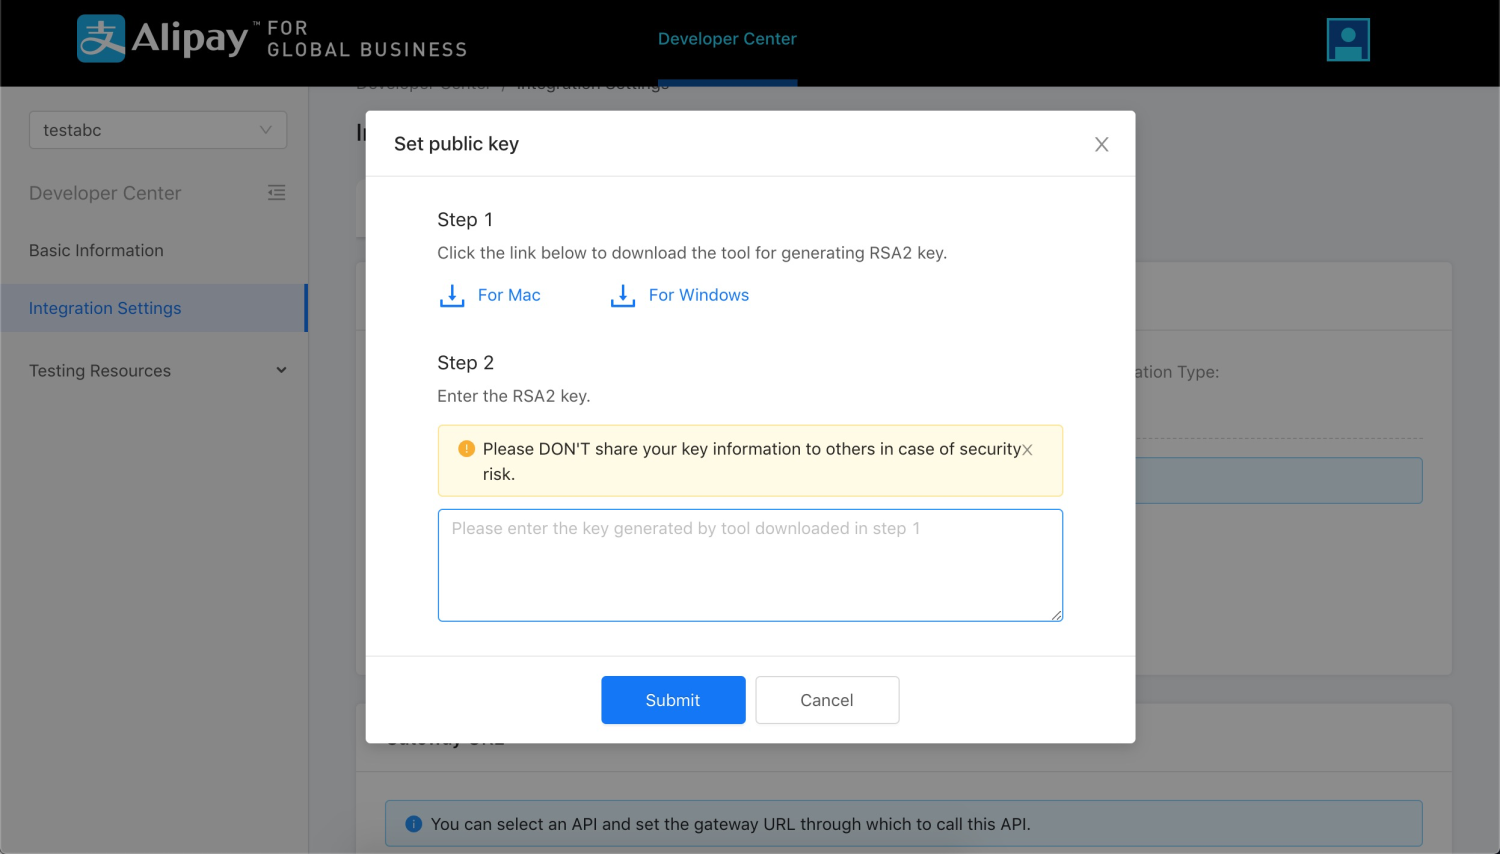This screenshot has width=1500, height=854.
Task: Click the DON'T share key warning text
Action: click(752, 461)
